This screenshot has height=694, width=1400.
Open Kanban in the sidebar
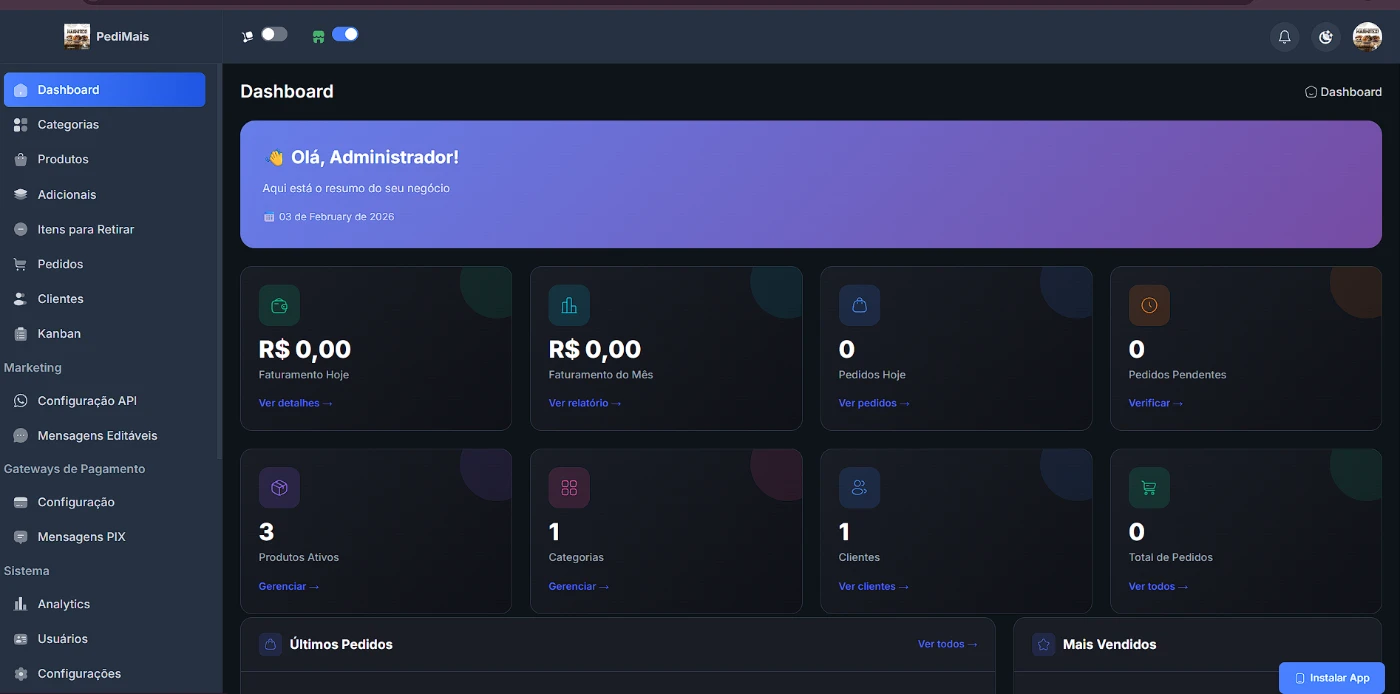(x=59, y=334)
